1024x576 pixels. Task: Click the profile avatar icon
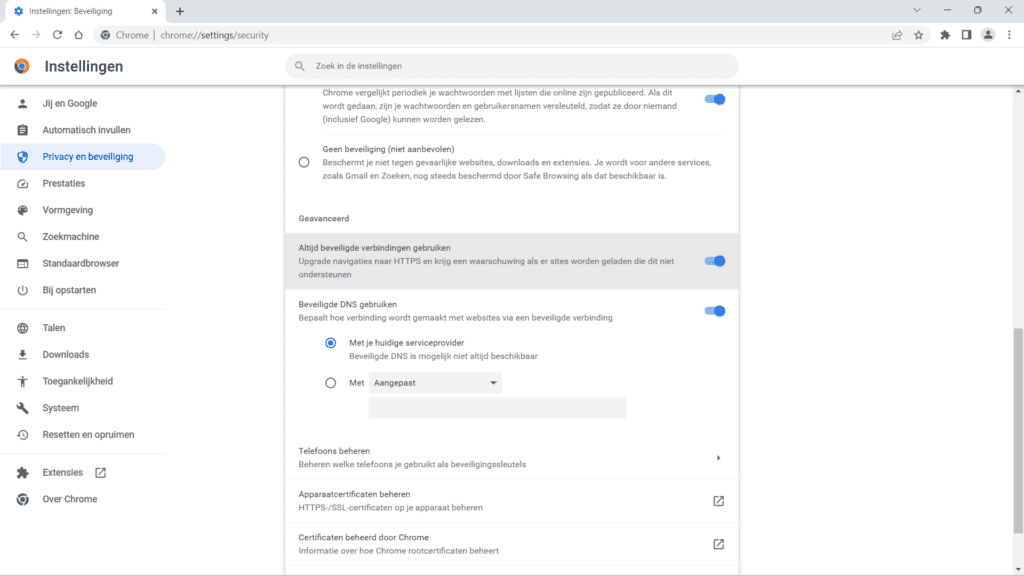(x=988, y=35)
